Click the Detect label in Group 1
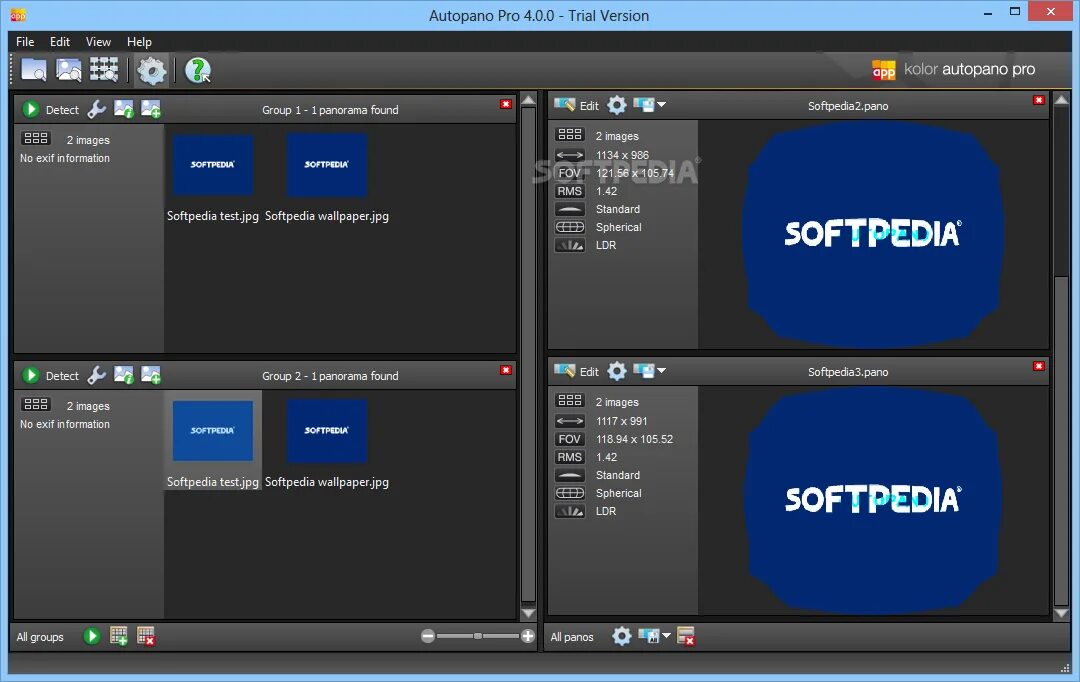The image size is (1080, 682). [62, 110]
